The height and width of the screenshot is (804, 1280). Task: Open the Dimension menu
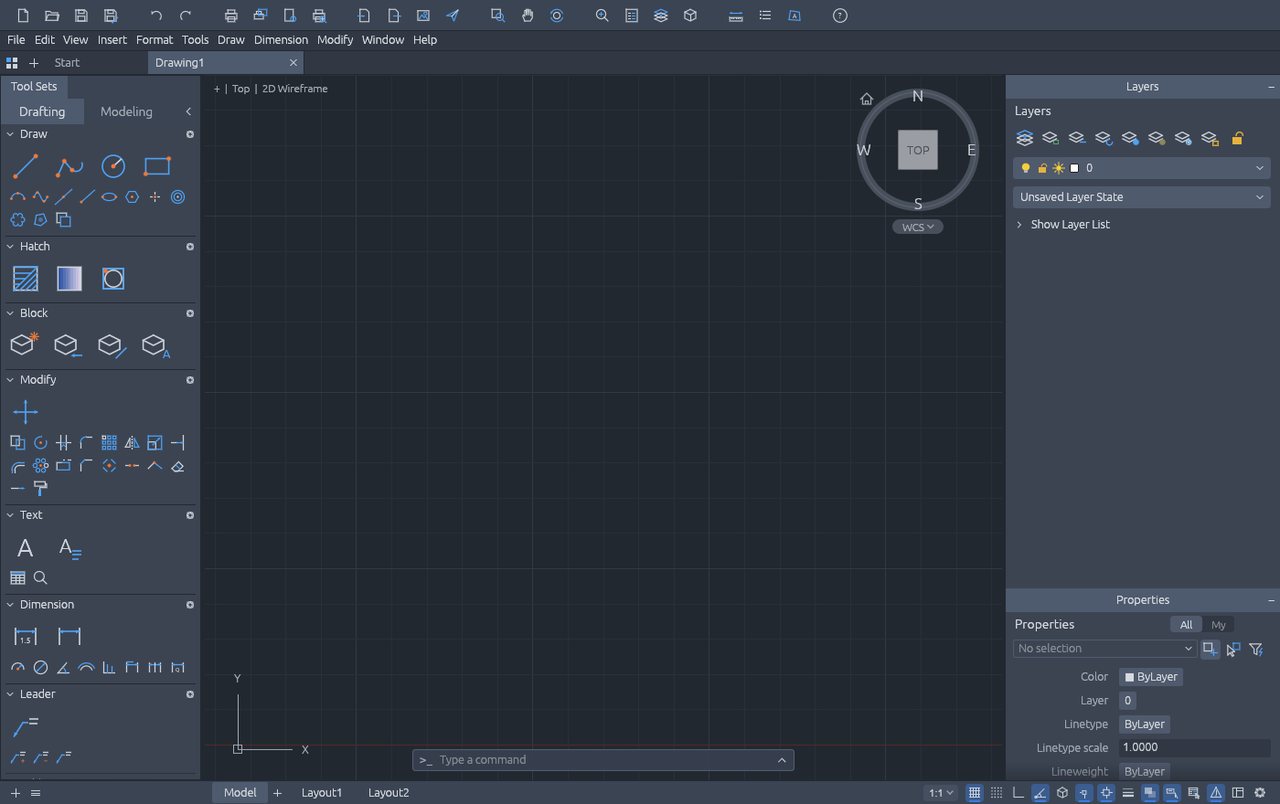281,40
